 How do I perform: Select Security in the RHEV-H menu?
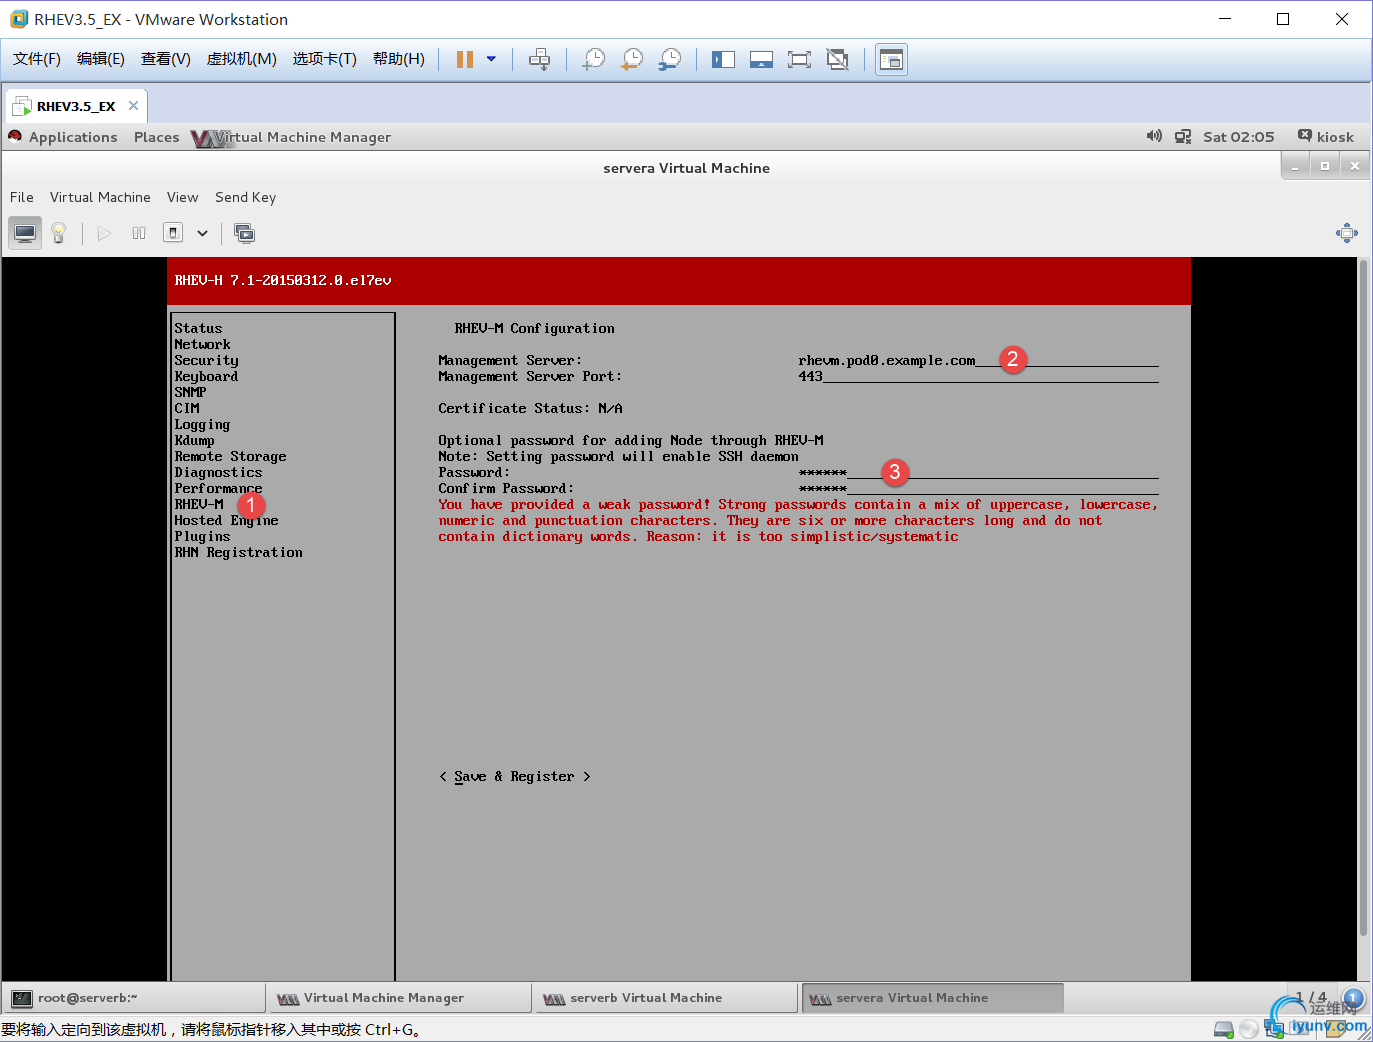tap(206, 360)
